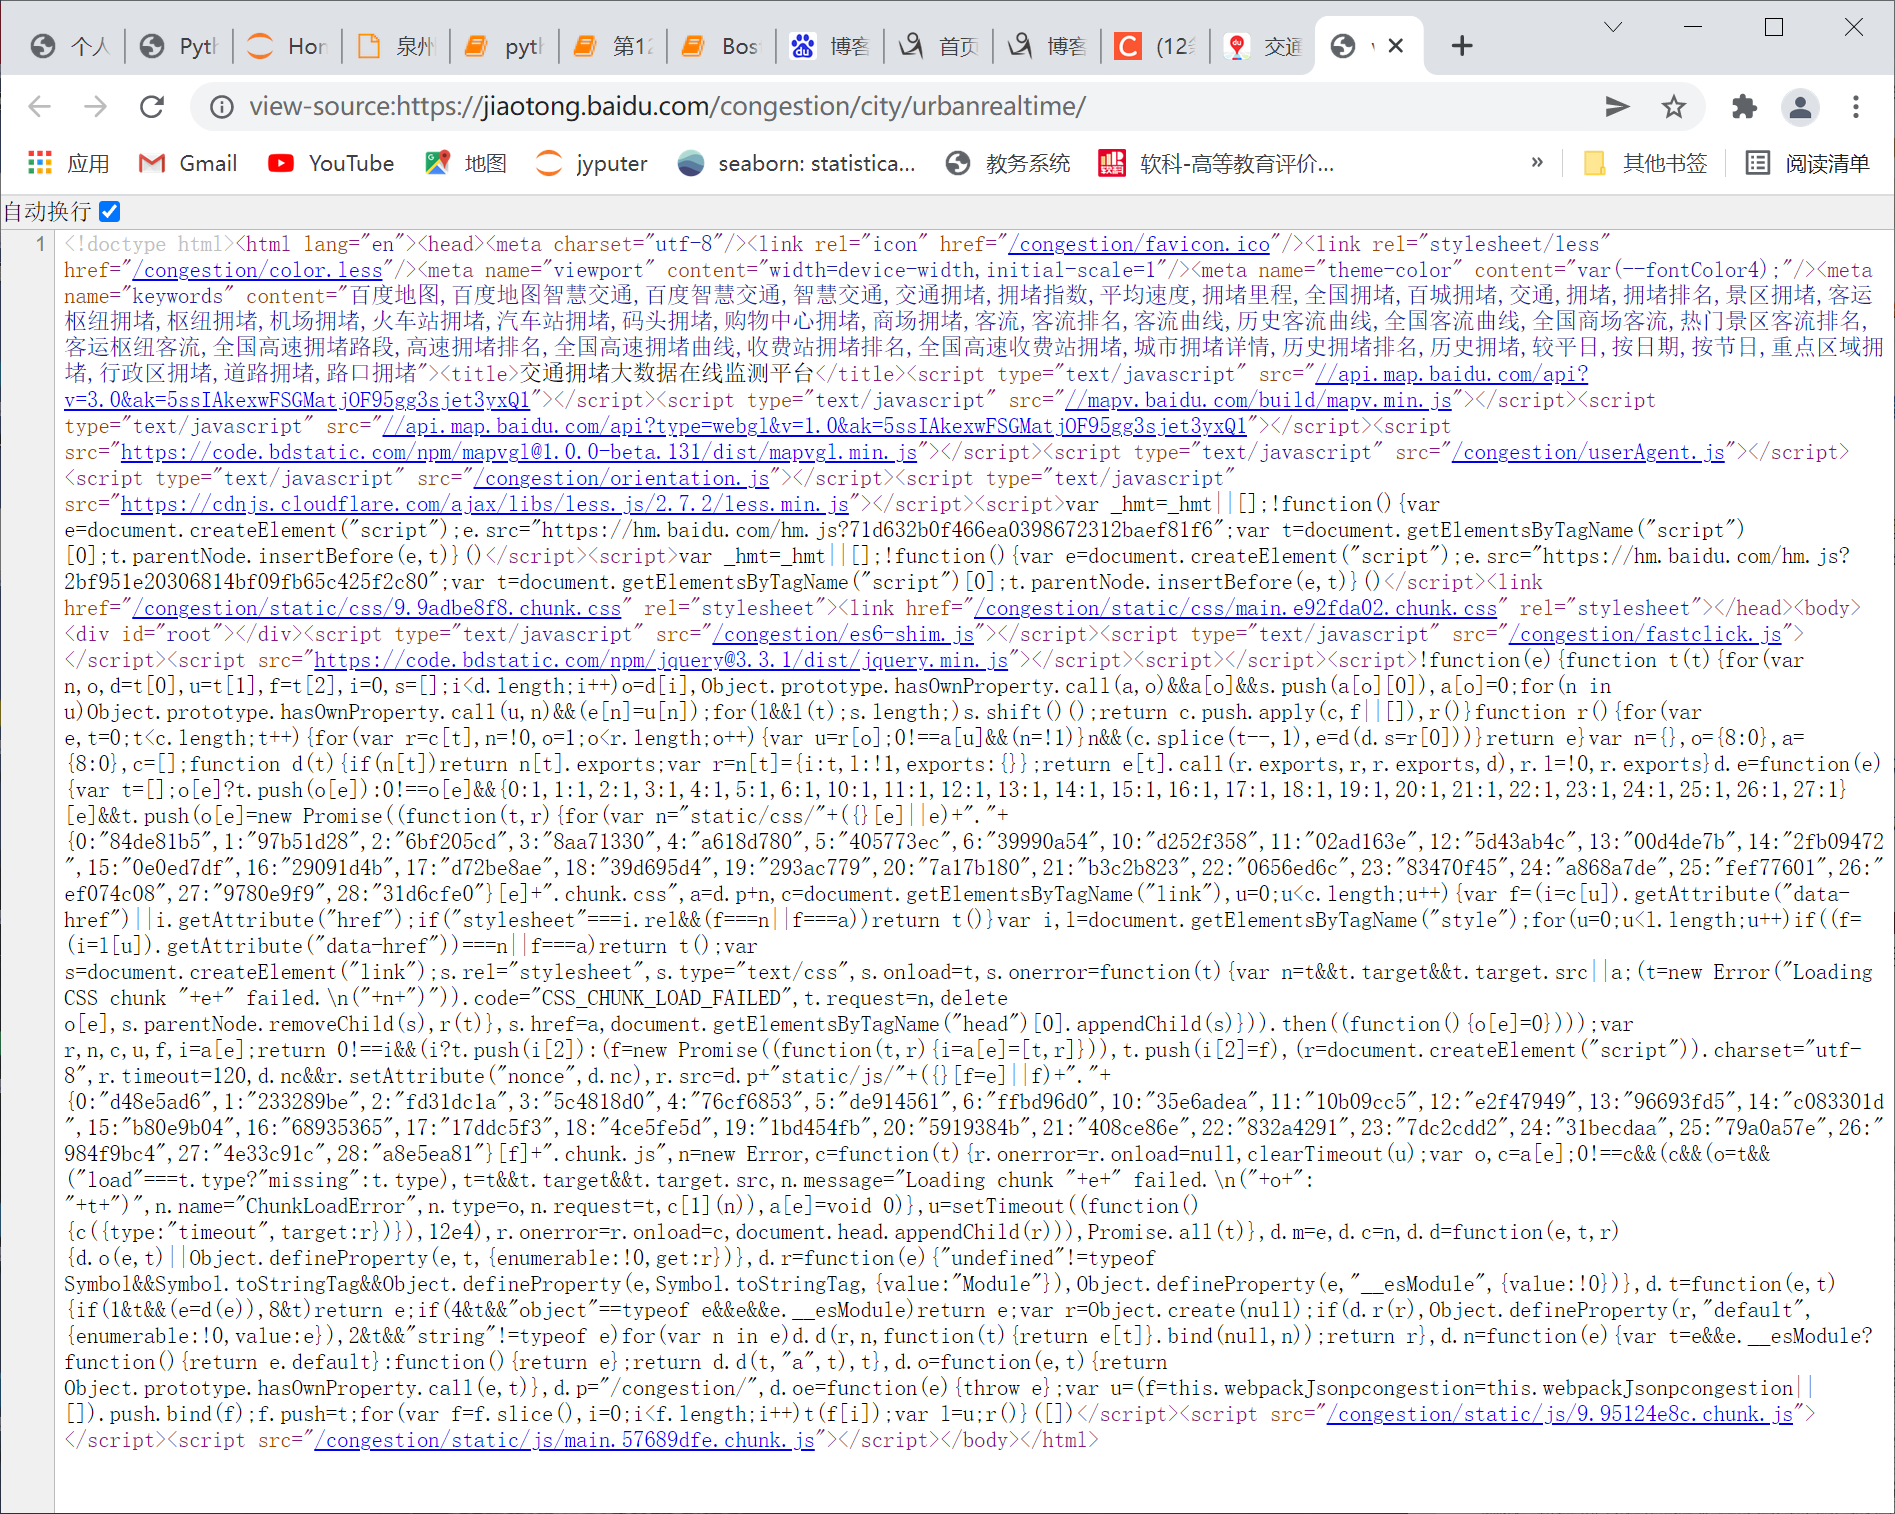Viewport: 1895px width, 1514px height.
Task: View site information icon in address bar
Action: pyautogui.click(x=222, y=106)
